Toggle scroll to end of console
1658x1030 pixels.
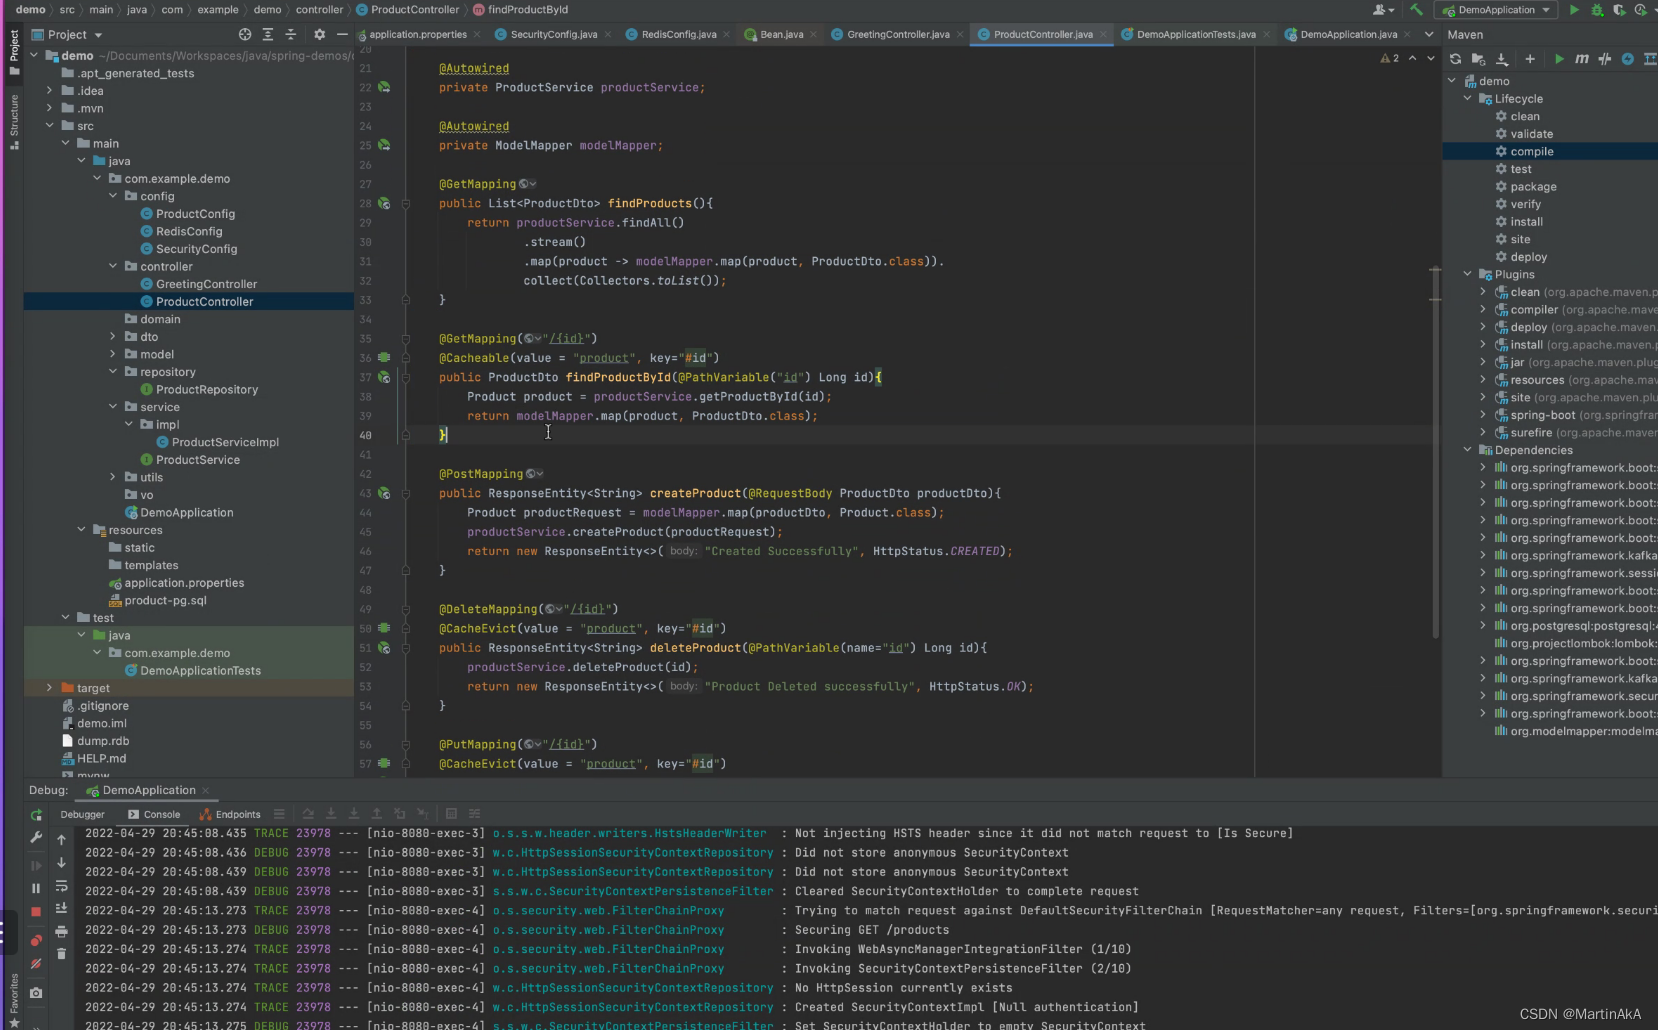pos(61,909)
